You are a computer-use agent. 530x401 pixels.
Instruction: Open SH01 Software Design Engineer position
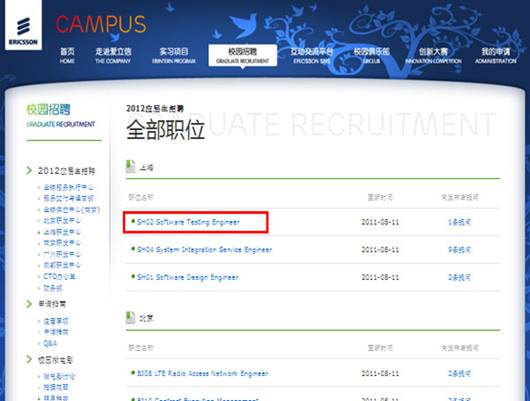pos(188,277)
